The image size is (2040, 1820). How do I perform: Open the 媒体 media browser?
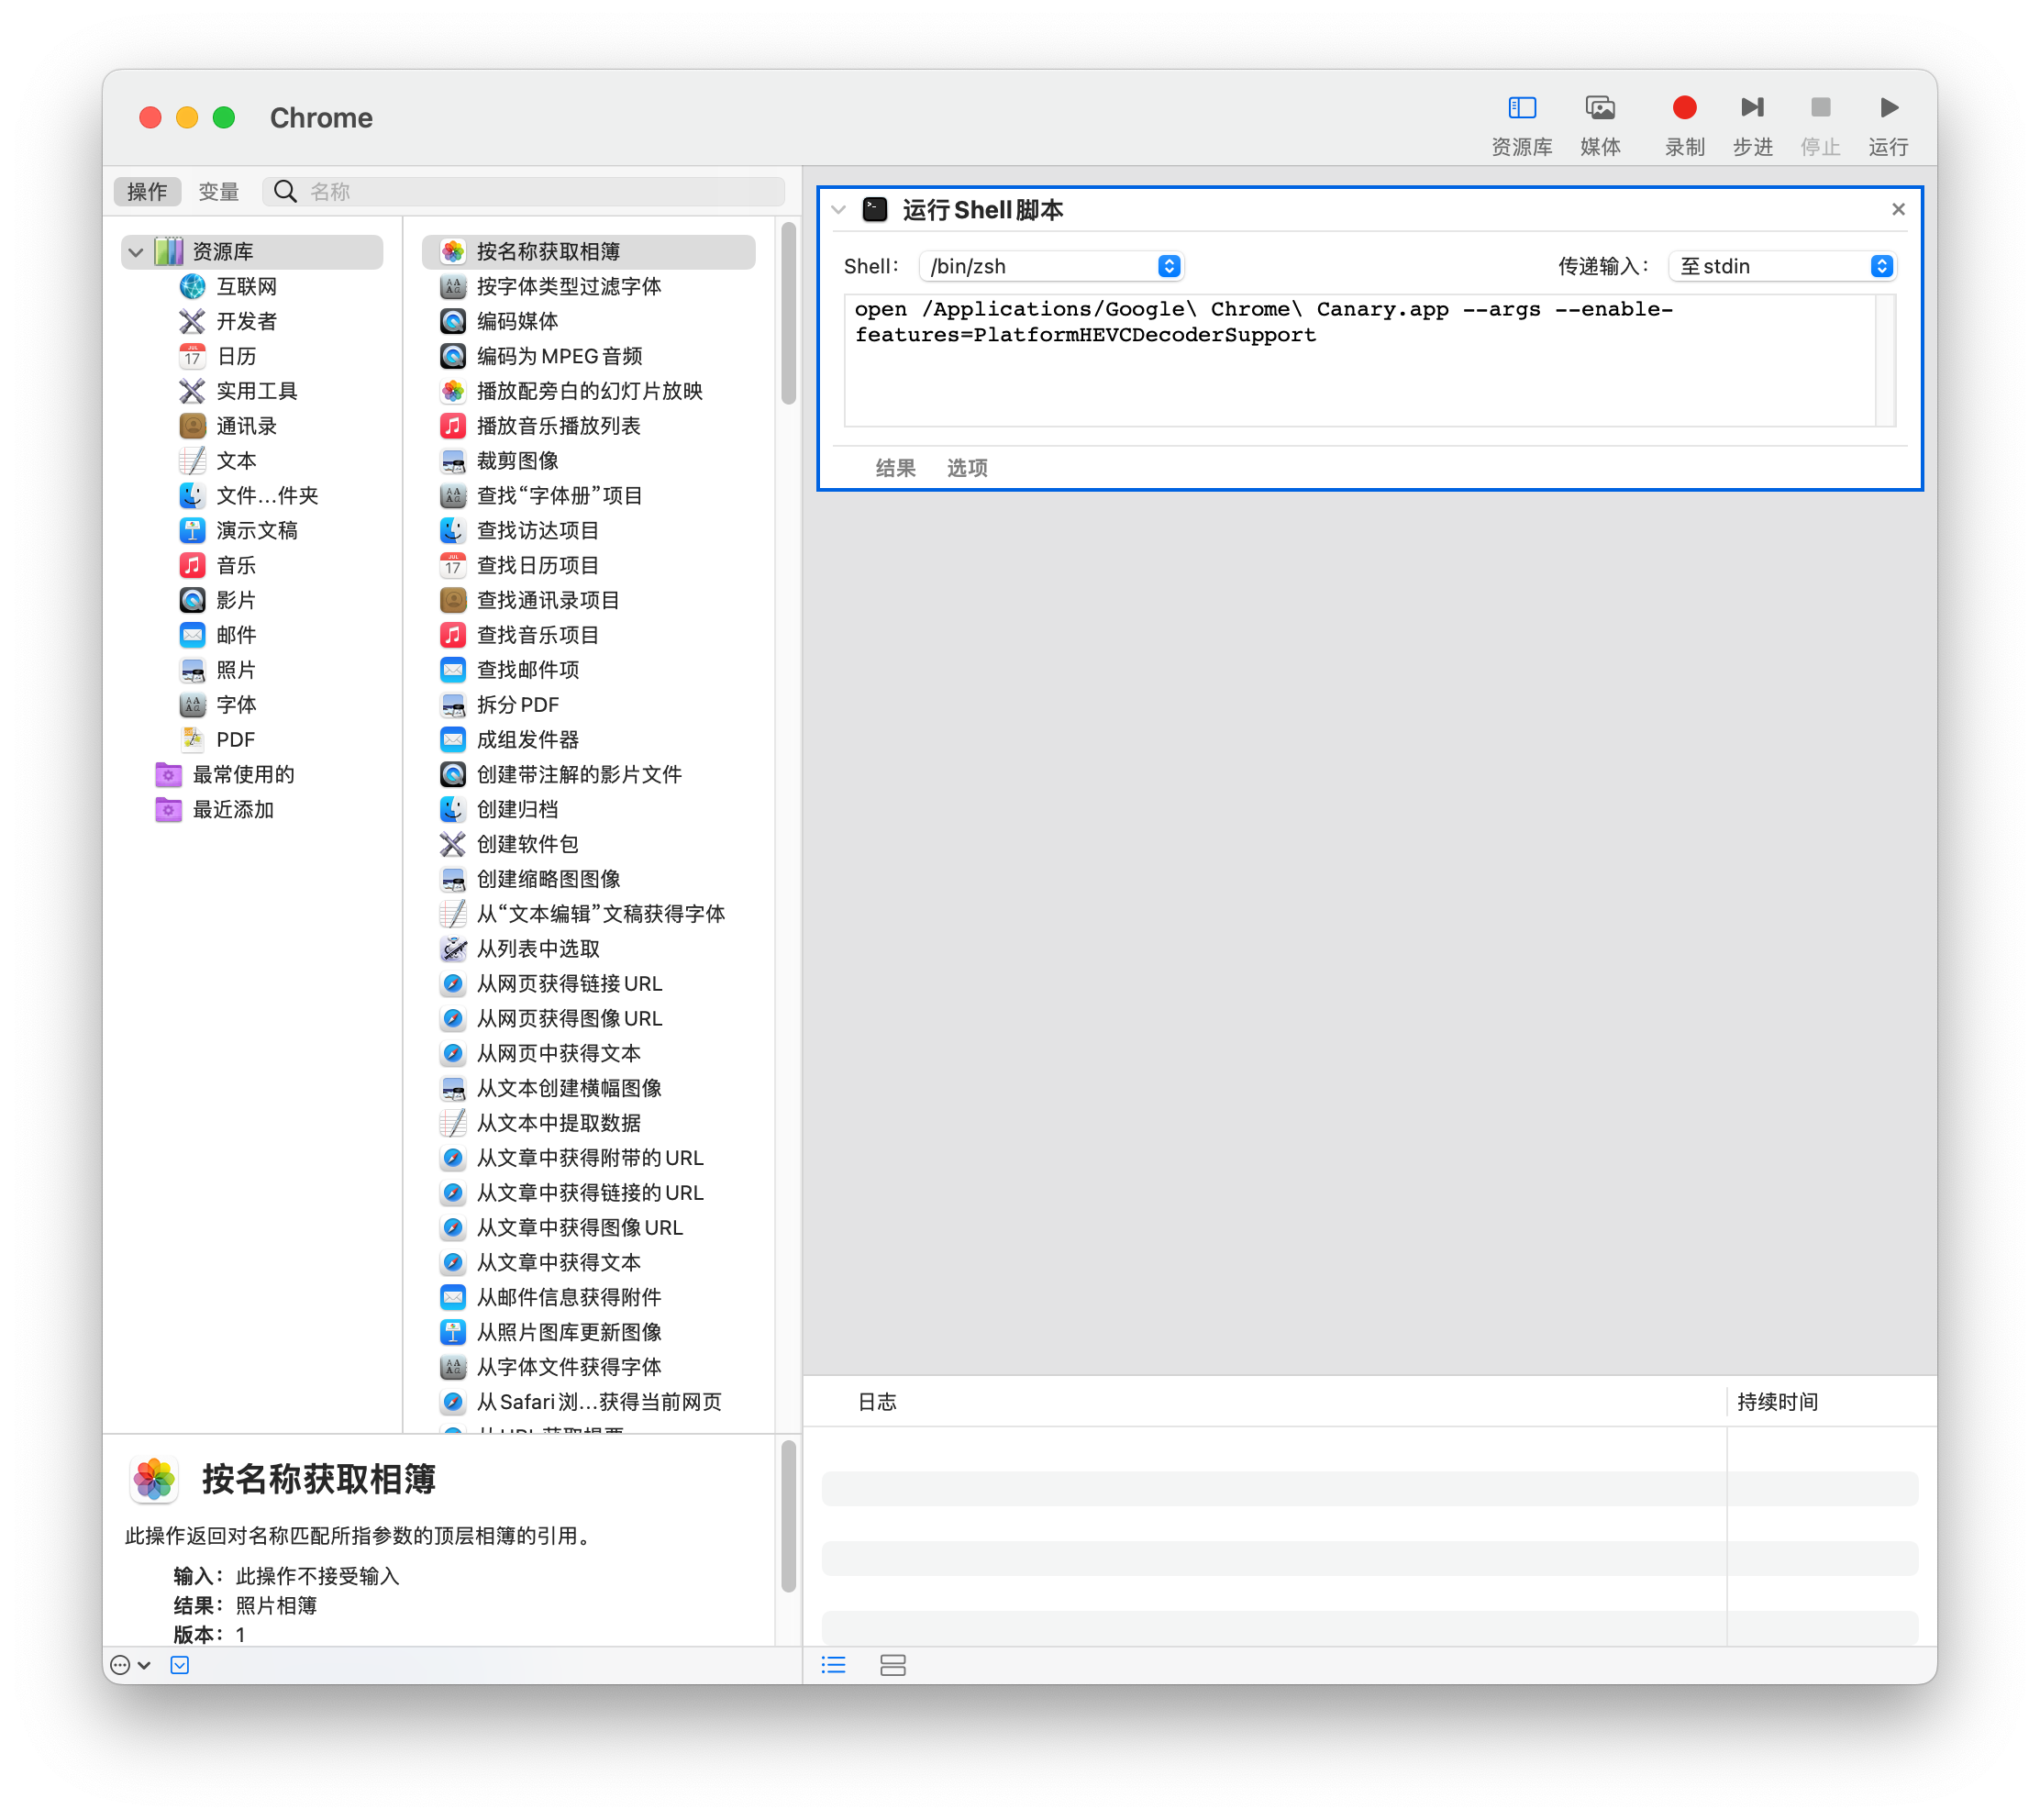1599,125
